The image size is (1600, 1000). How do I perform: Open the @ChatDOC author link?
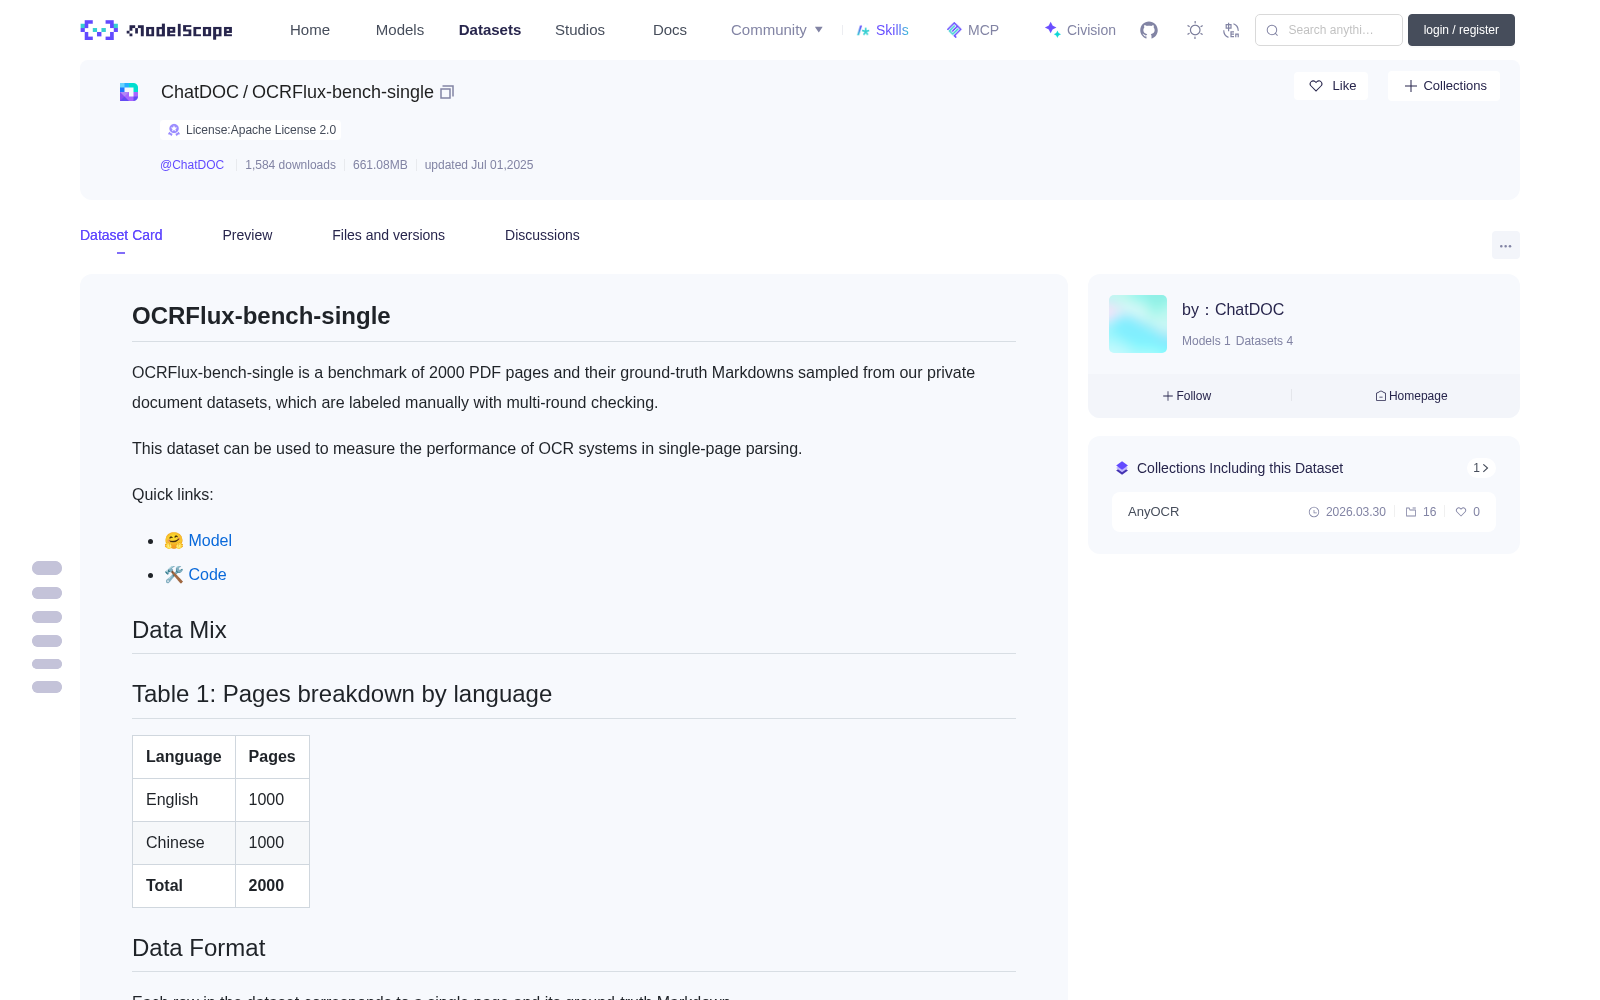(192, 165)
